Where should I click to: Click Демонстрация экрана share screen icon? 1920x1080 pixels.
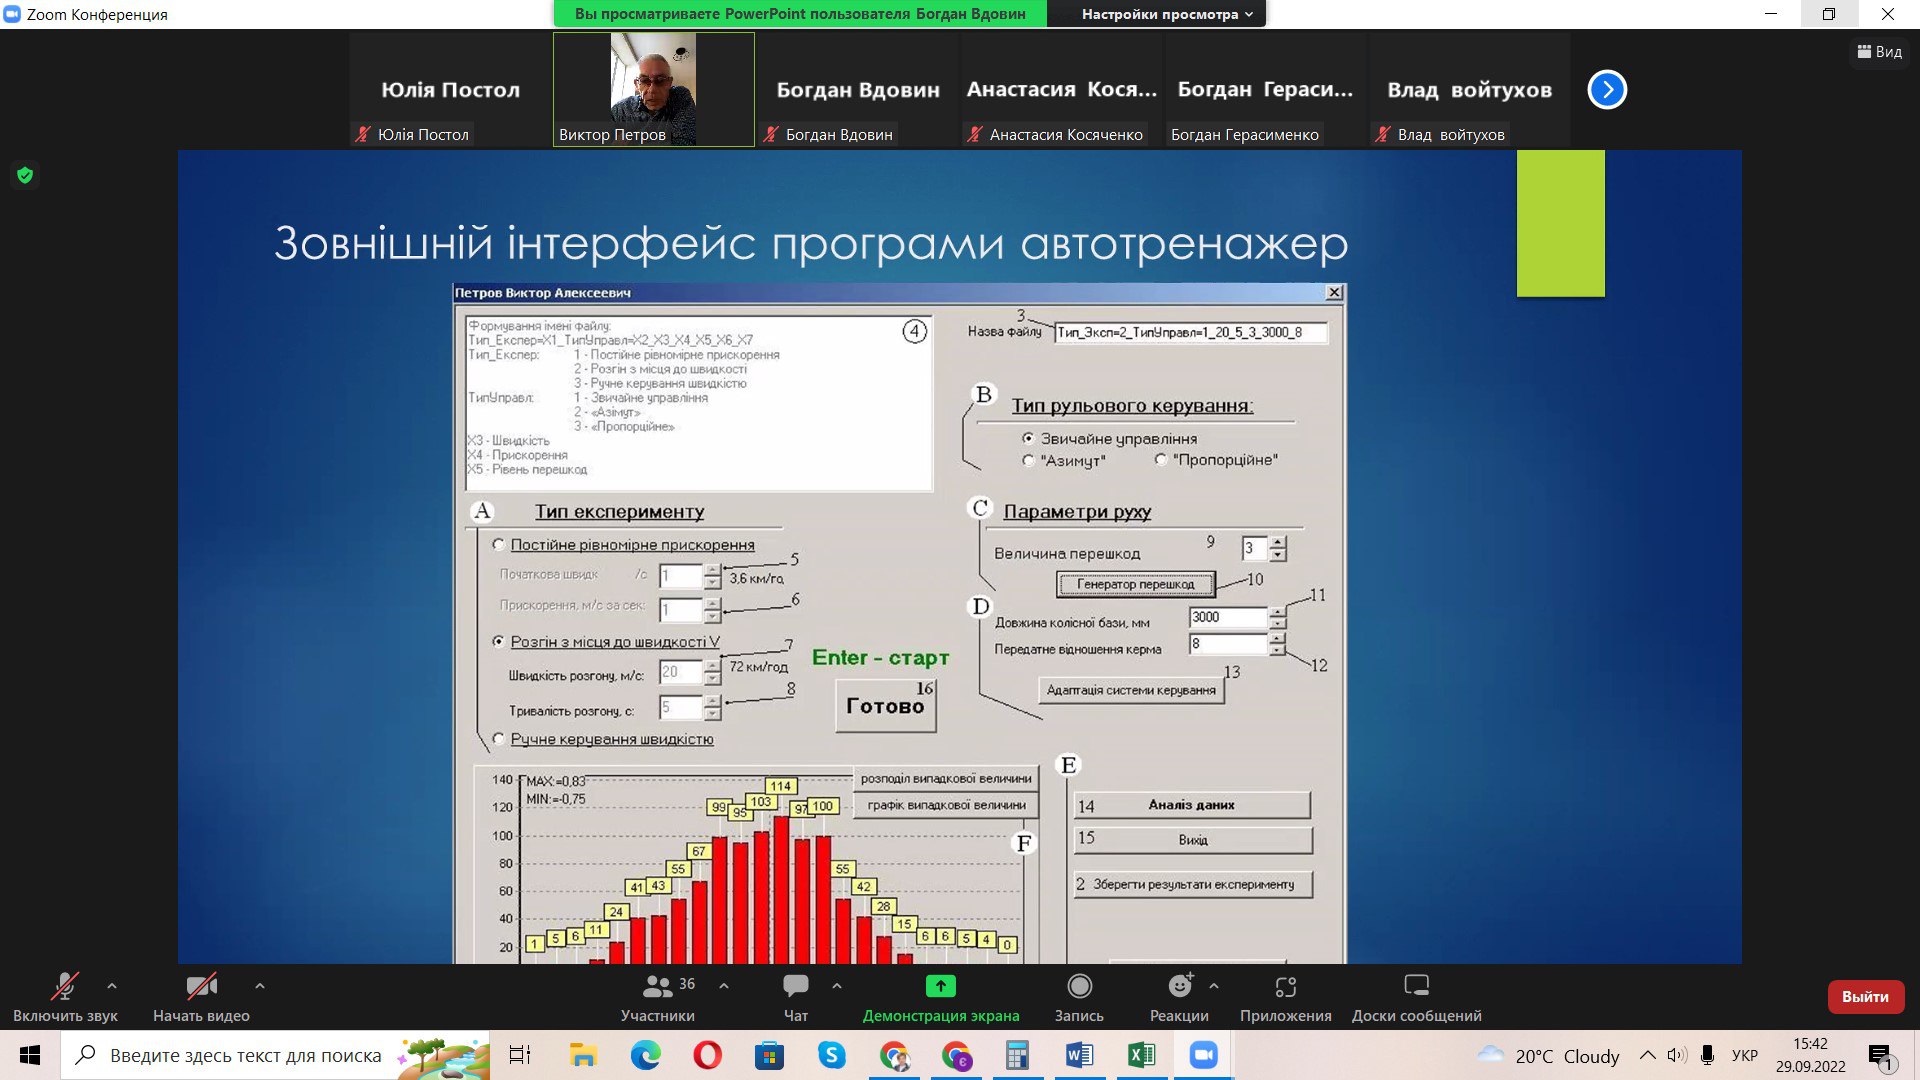coord(940,987)
